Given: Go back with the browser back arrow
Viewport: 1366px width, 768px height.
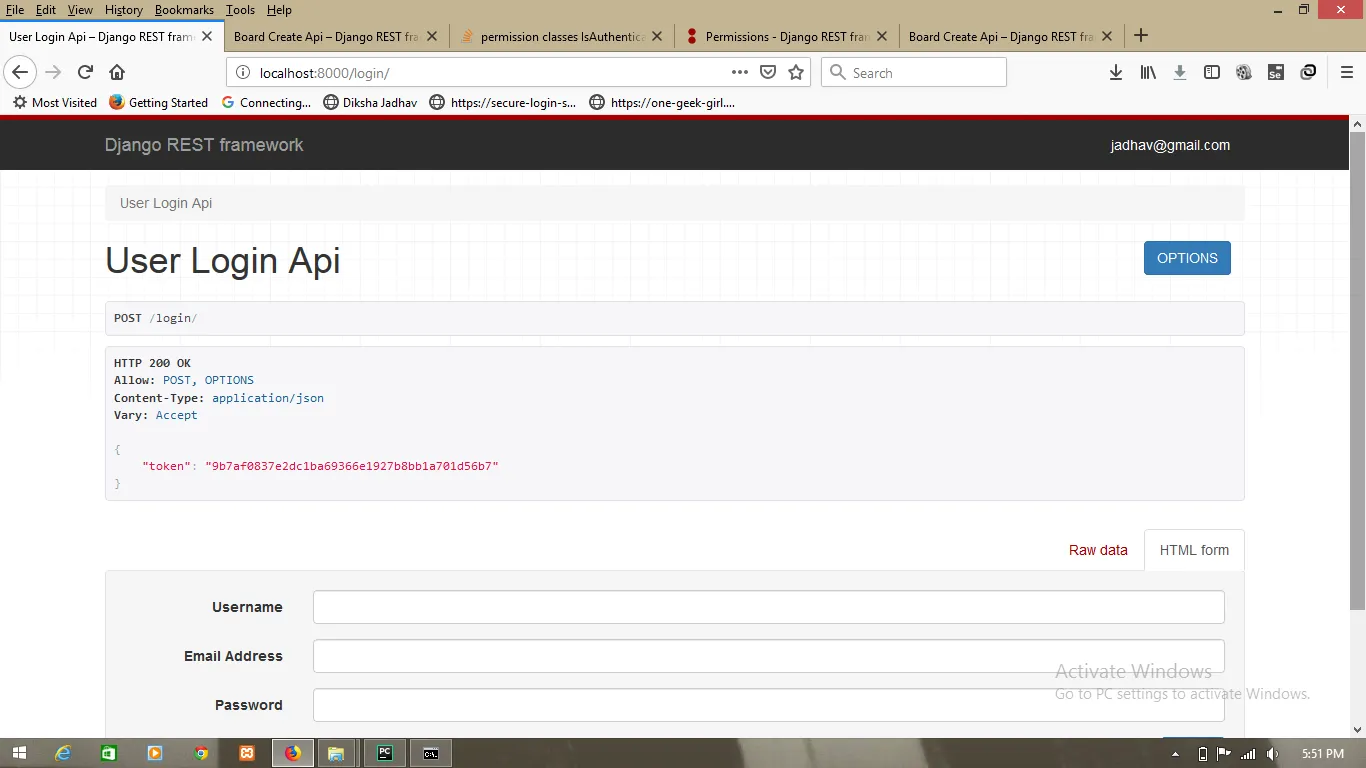Looking at the screenshot, I should click(x=20, y=72).
